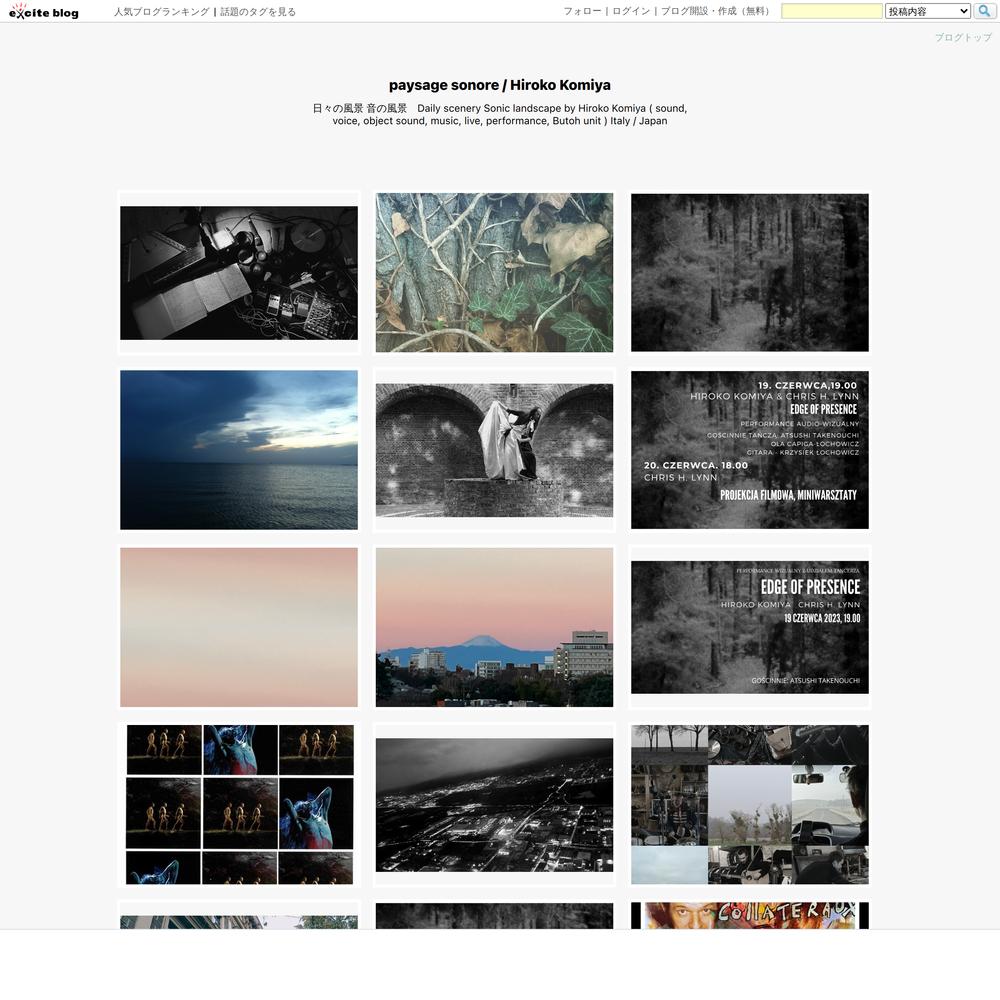Open the black-and-white night city aerial photo
This screenshot has width=1000, height=1000.
[x=494, y=805]
